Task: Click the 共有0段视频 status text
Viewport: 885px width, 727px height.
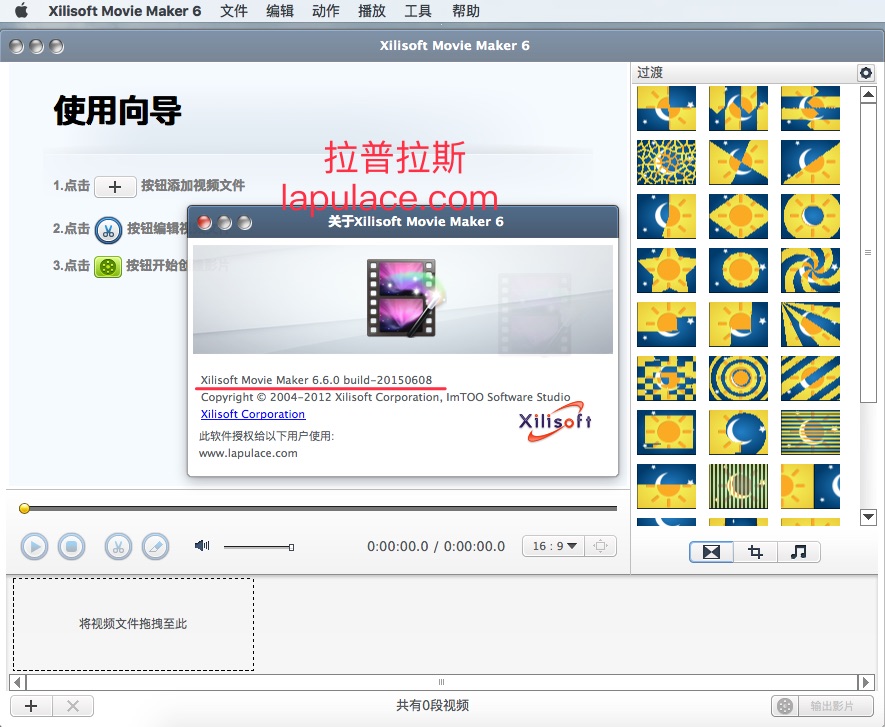Action: 432,706
